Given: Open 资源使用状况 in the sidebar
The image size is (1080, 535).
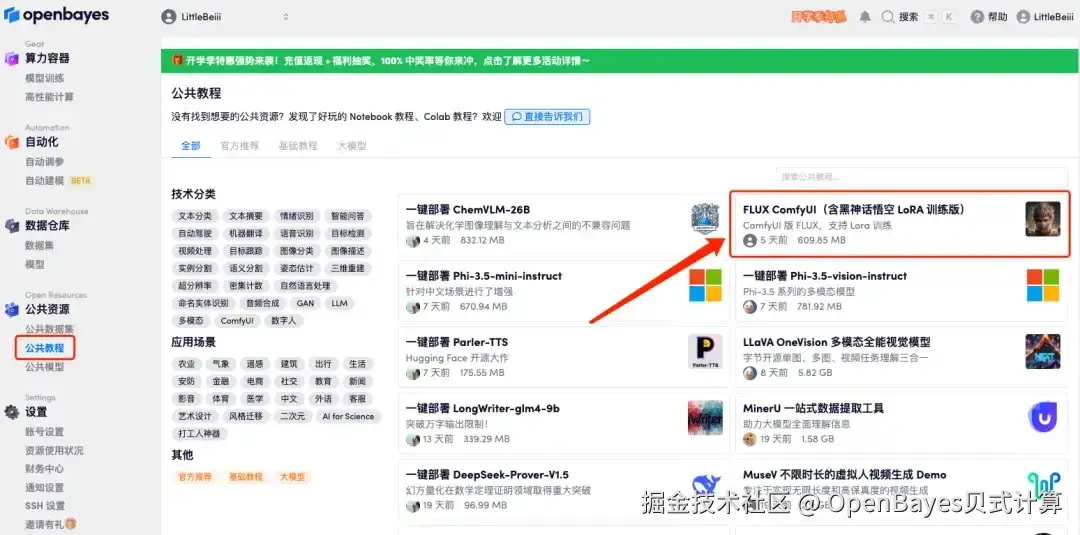Looking at the screenshot, I should pos(54,450).
